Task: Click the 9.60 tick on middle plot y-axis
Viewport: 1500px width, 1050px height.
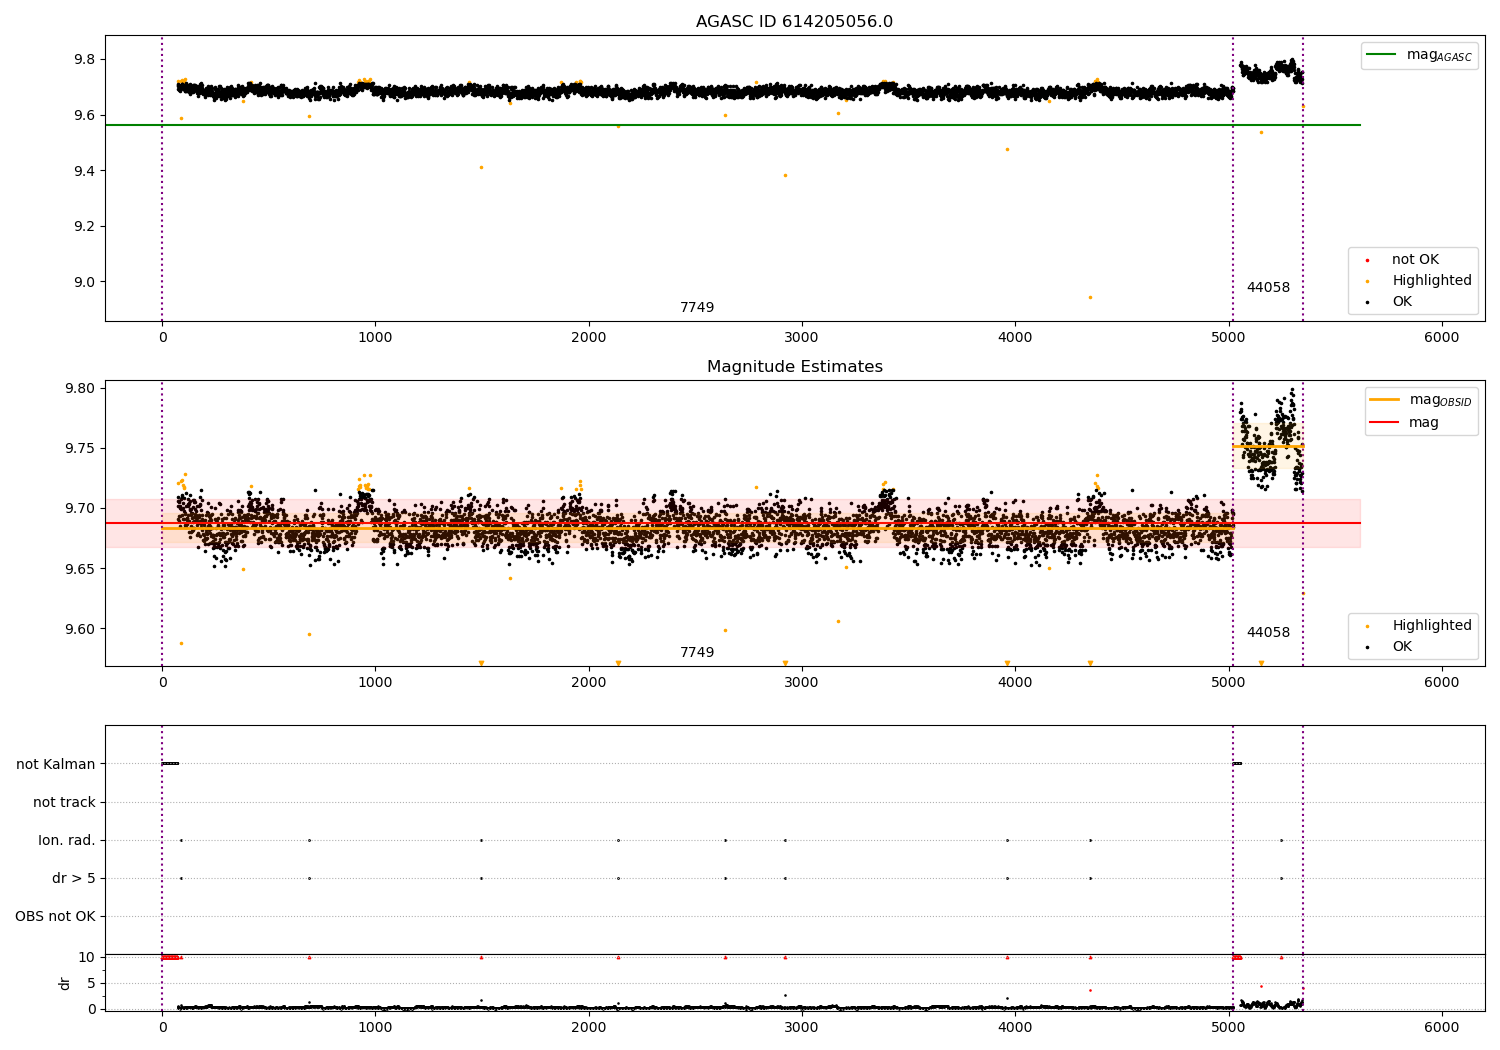Action: [80, 629]
